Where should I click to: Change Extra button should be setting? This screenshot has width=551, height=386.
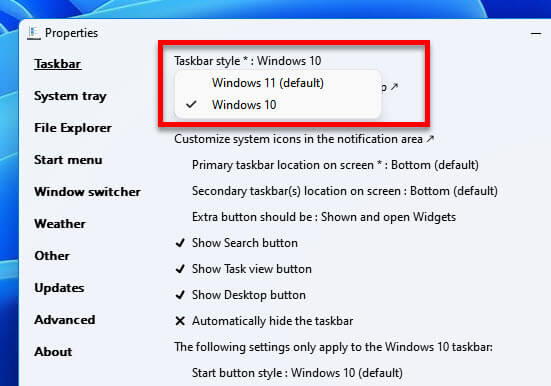point(324,217)
